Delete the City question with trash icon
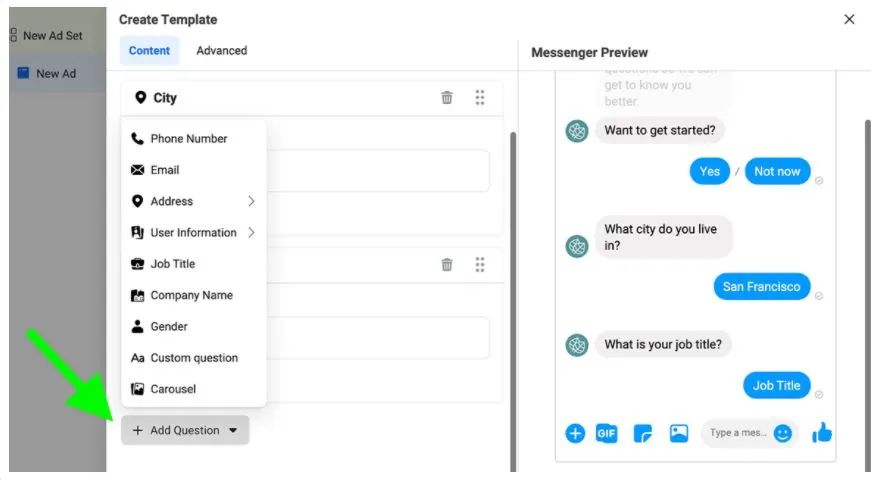 pyautogui.click(x=447, y=97)
